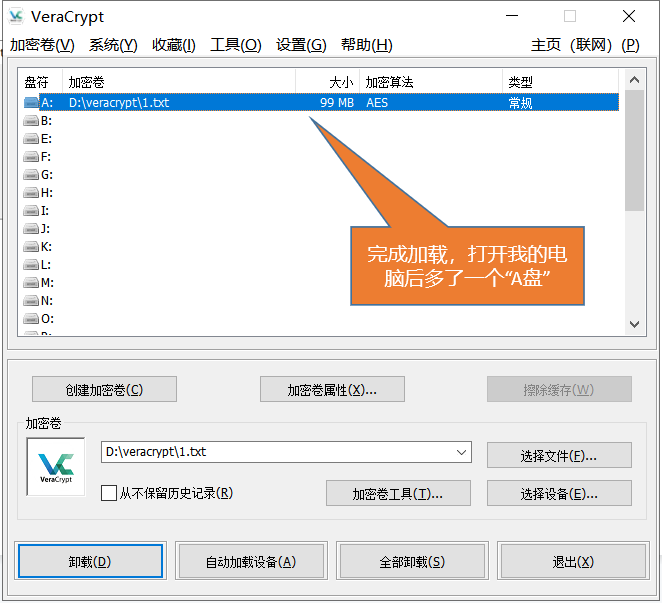Image resolution: width=662 pixels, height=603 pixels.
Task: Click the drive list scrollbar thumb
Action: coord(634,150)
